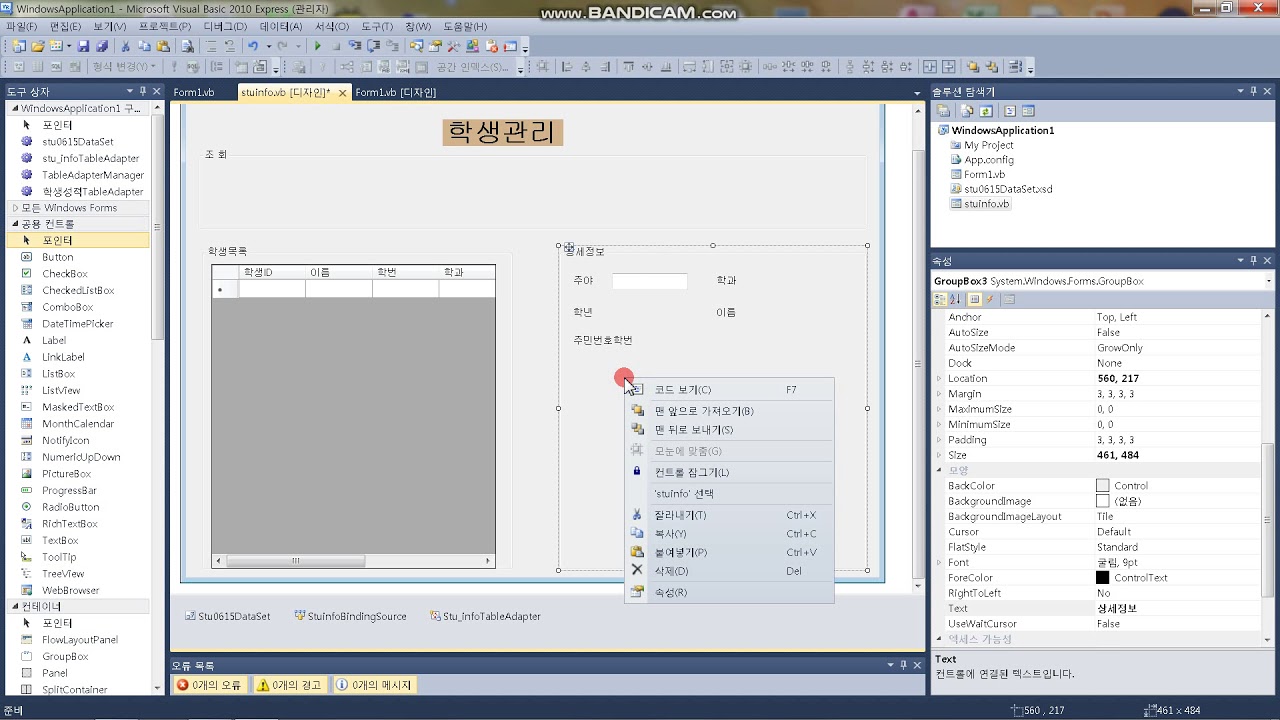Sort properties alphabetically with A-Z icon

point(955,299)
